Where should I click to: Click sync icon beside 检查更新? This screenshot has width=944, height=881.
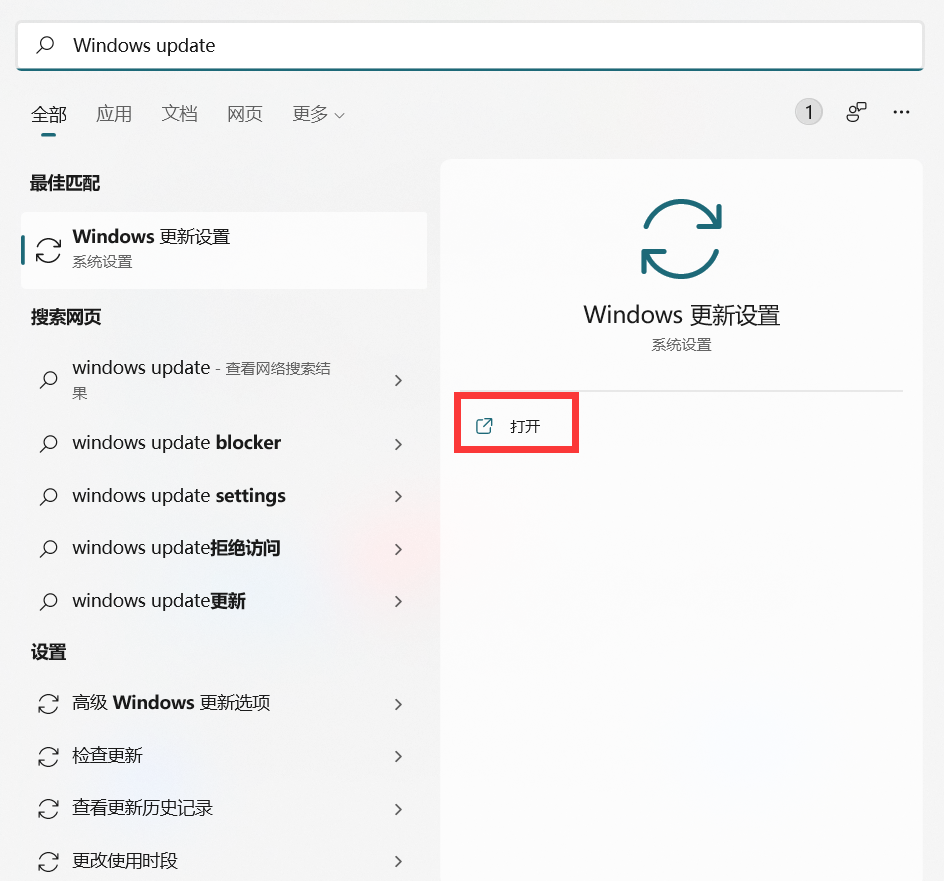[48, 757]
